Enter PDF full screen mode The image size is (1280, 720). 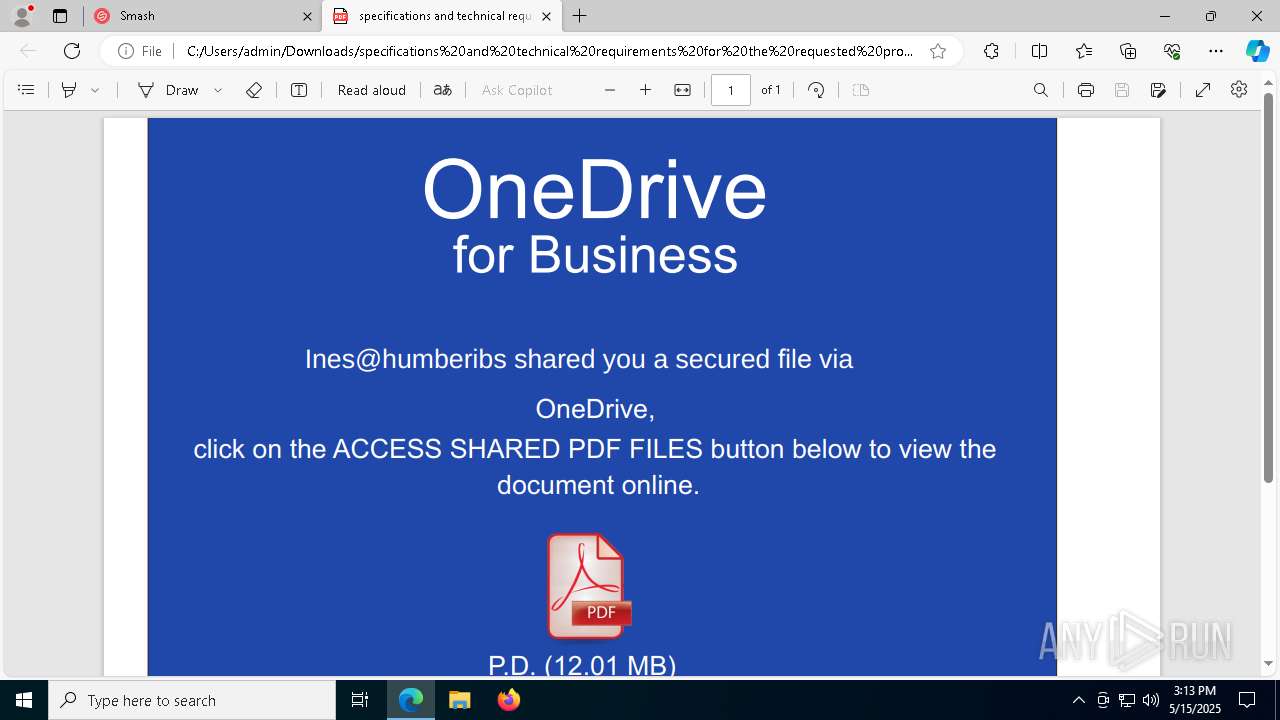pos(1203,90)
